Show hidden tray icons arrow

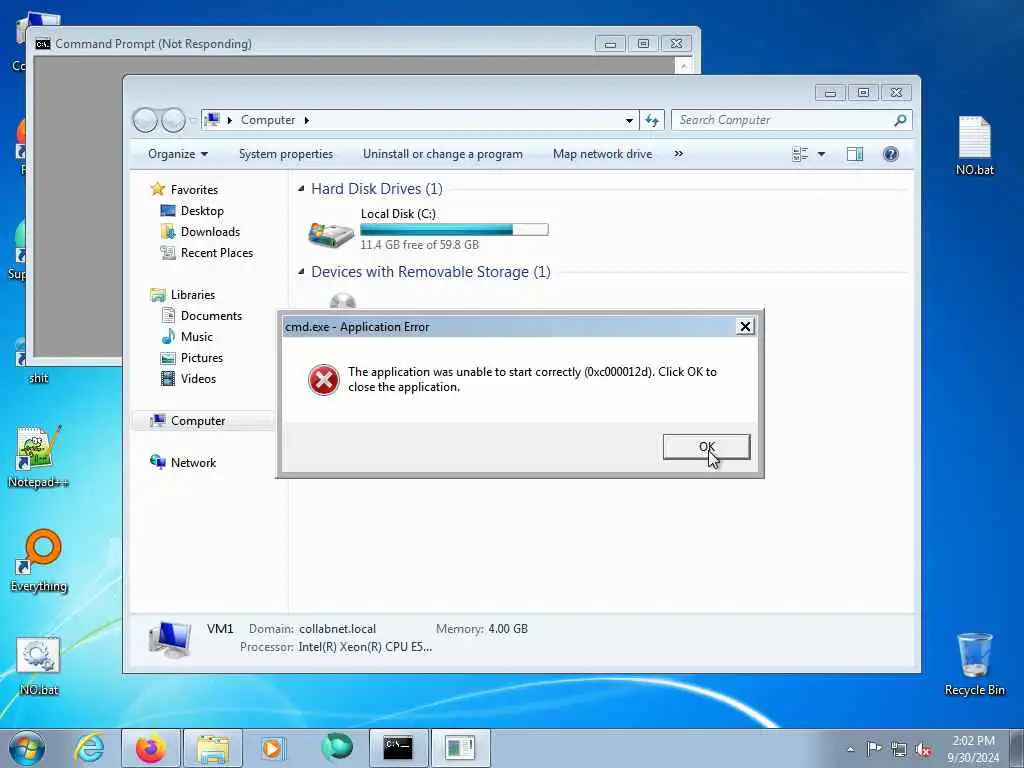[x=850, y=749]
